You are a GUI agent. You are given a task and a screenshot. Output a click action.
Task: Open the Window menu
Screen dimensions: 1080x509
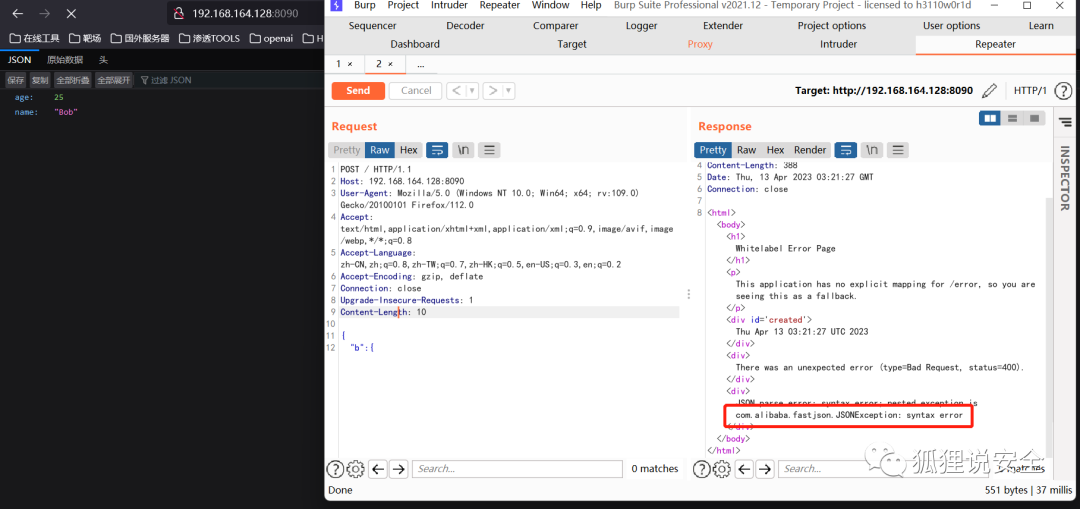click(550, 6)
